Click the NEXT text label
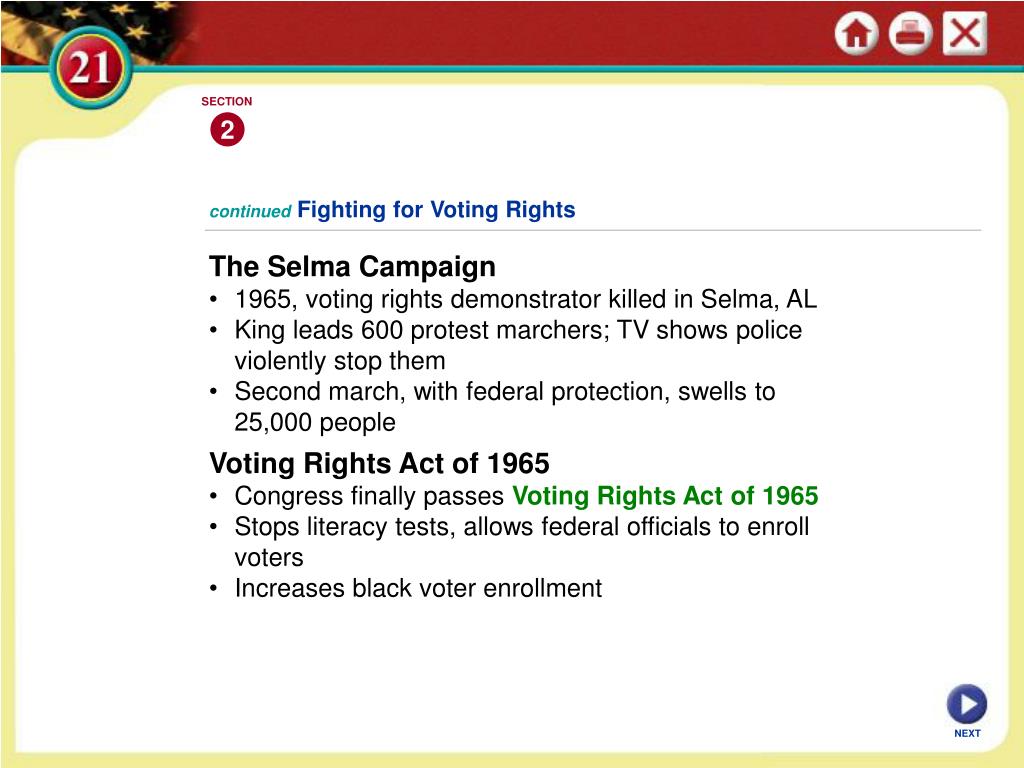The image size is (1024, 768). click(967, 733)
